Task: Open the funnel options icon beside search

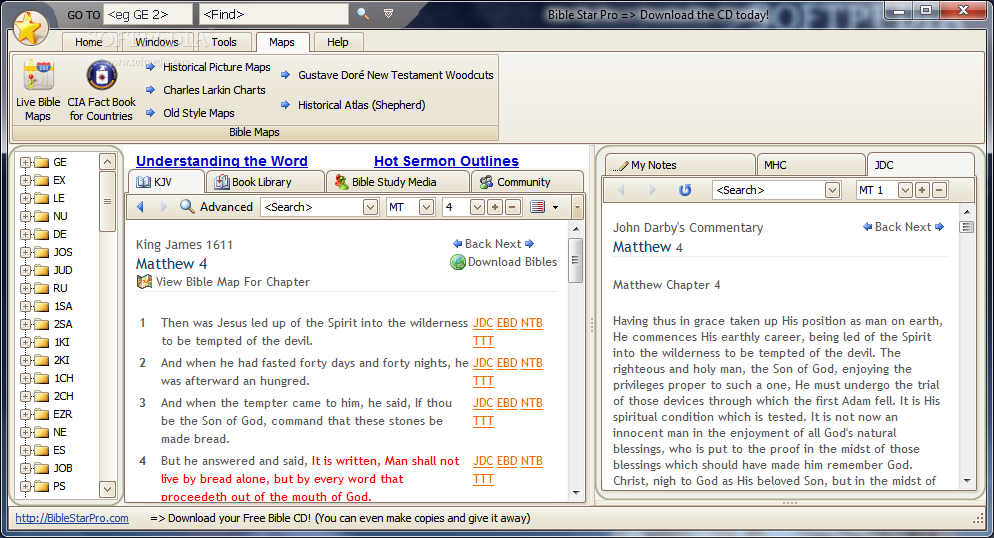Action: (389, 13)
